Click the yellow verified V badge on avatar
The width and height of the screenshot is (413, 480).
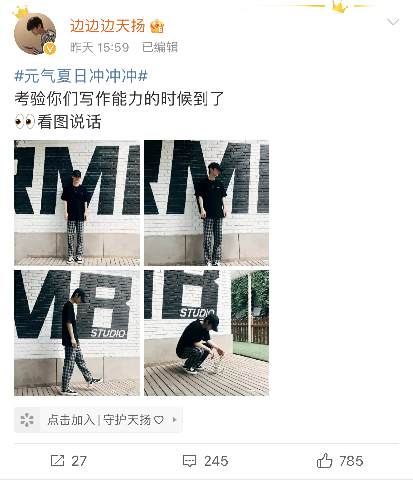click(50, 49)
